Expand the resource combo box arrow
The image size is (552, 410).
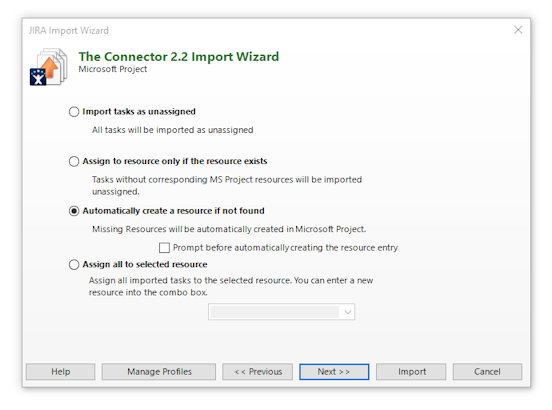click(x=348, y=312)
